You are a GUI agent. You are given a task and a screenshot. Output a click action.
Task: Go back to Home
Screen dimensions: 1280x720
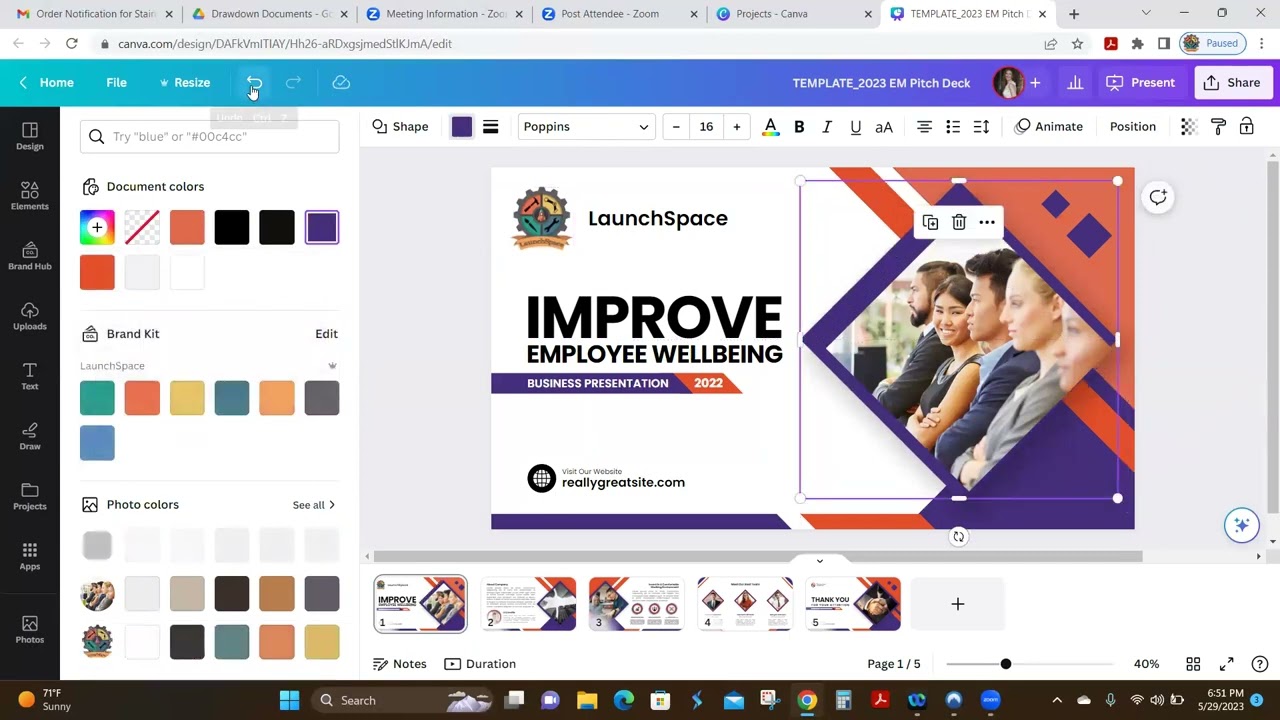(x=46, y=83)
